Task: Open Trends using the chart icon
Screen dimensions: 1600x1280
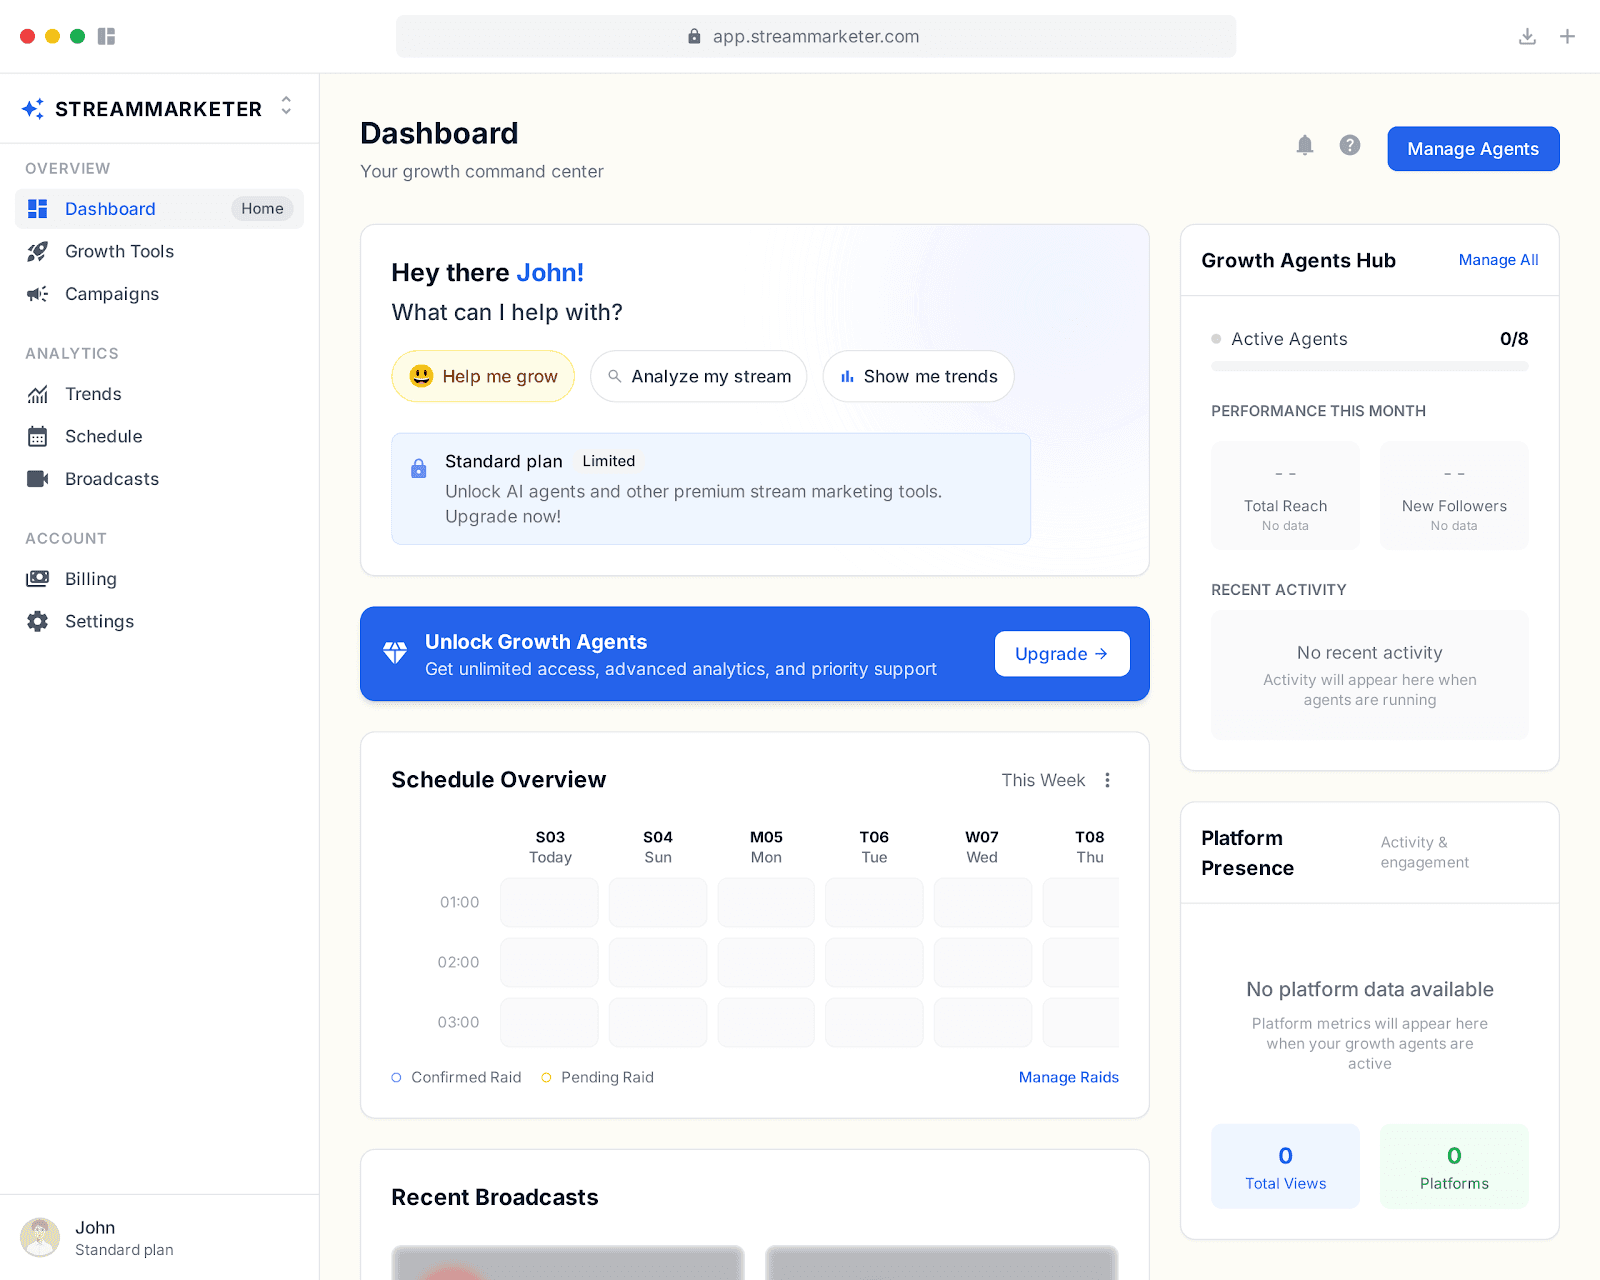Action: click(x=37, y=394)
